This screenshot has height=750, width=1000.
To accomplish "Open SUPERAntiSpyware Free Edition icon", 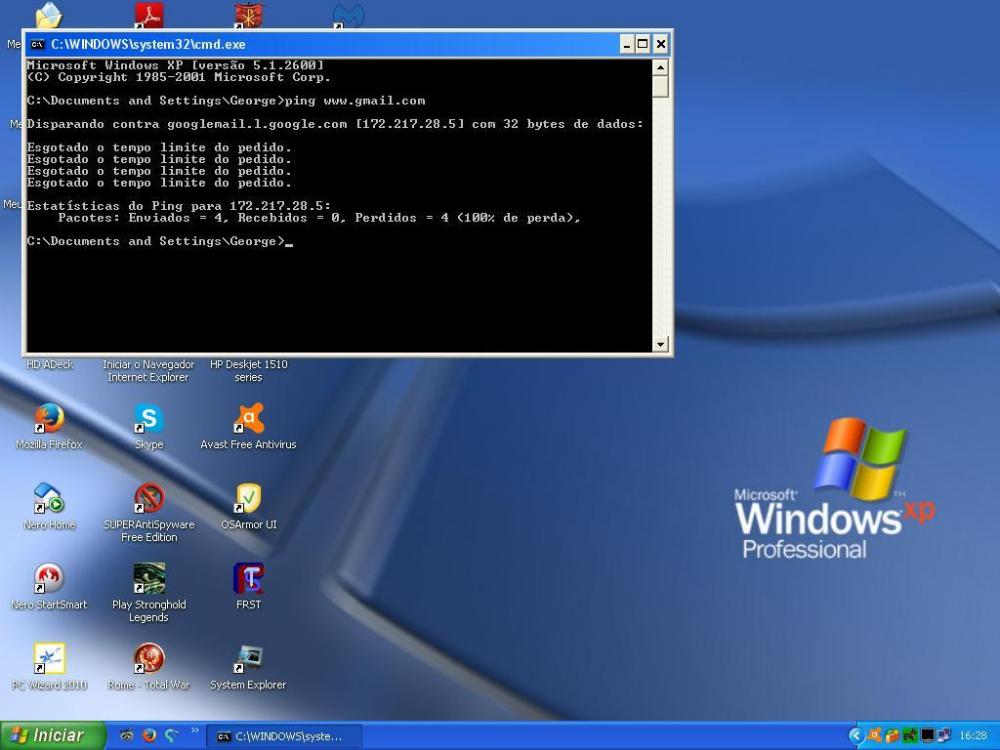I will (x=149, y=499).
